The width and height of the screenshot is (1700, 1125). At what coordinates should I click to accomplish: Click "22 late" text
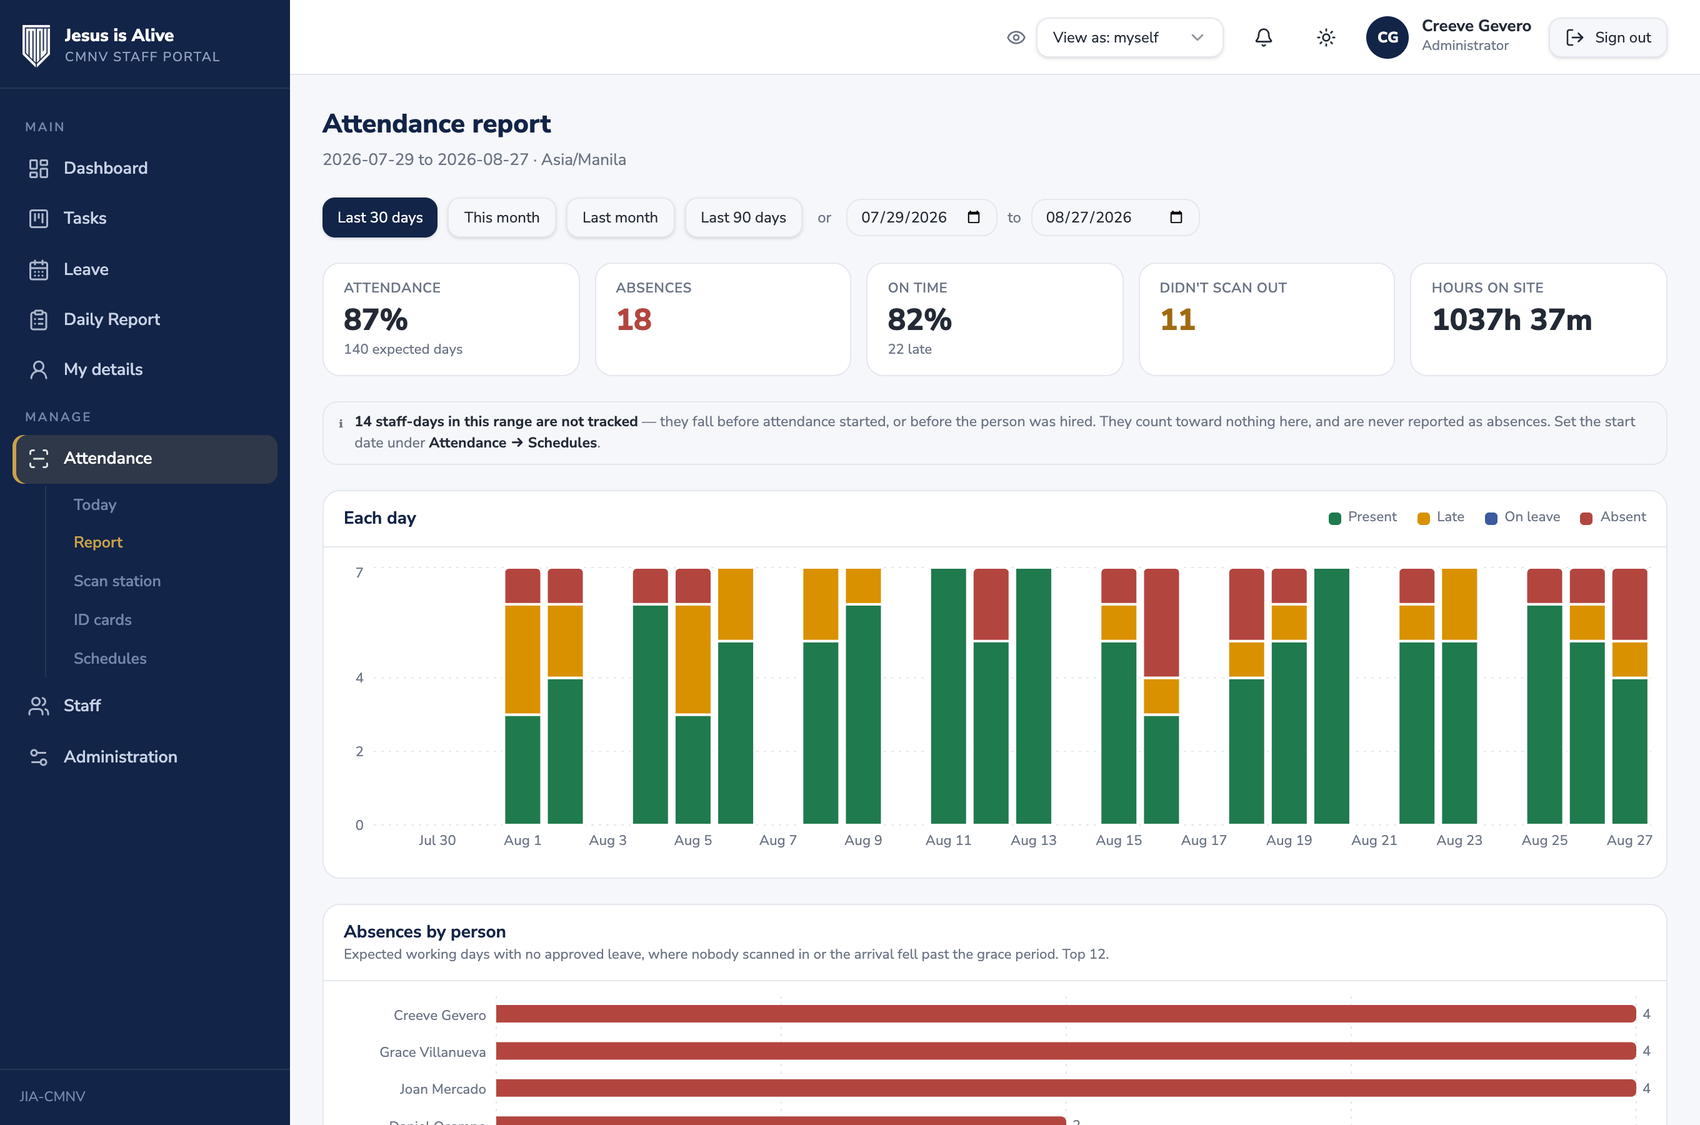tap(910, 350)
